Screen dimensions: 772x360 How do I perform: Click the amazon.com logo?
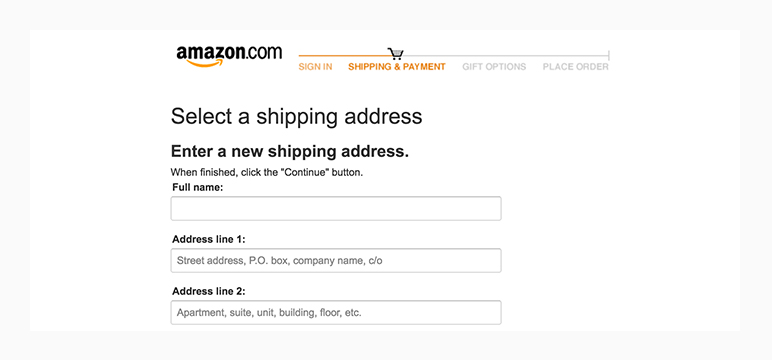[229, 56]
